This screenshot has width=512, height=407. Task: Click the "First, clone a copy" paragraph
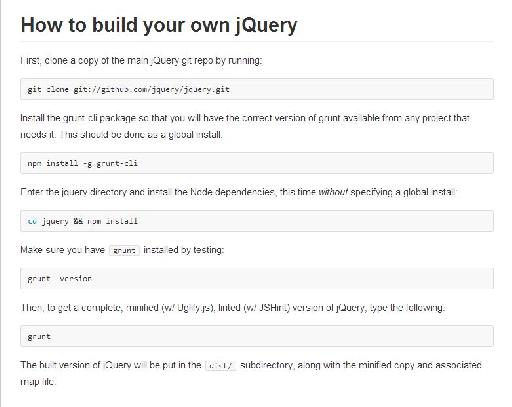[x=141, y=61]
